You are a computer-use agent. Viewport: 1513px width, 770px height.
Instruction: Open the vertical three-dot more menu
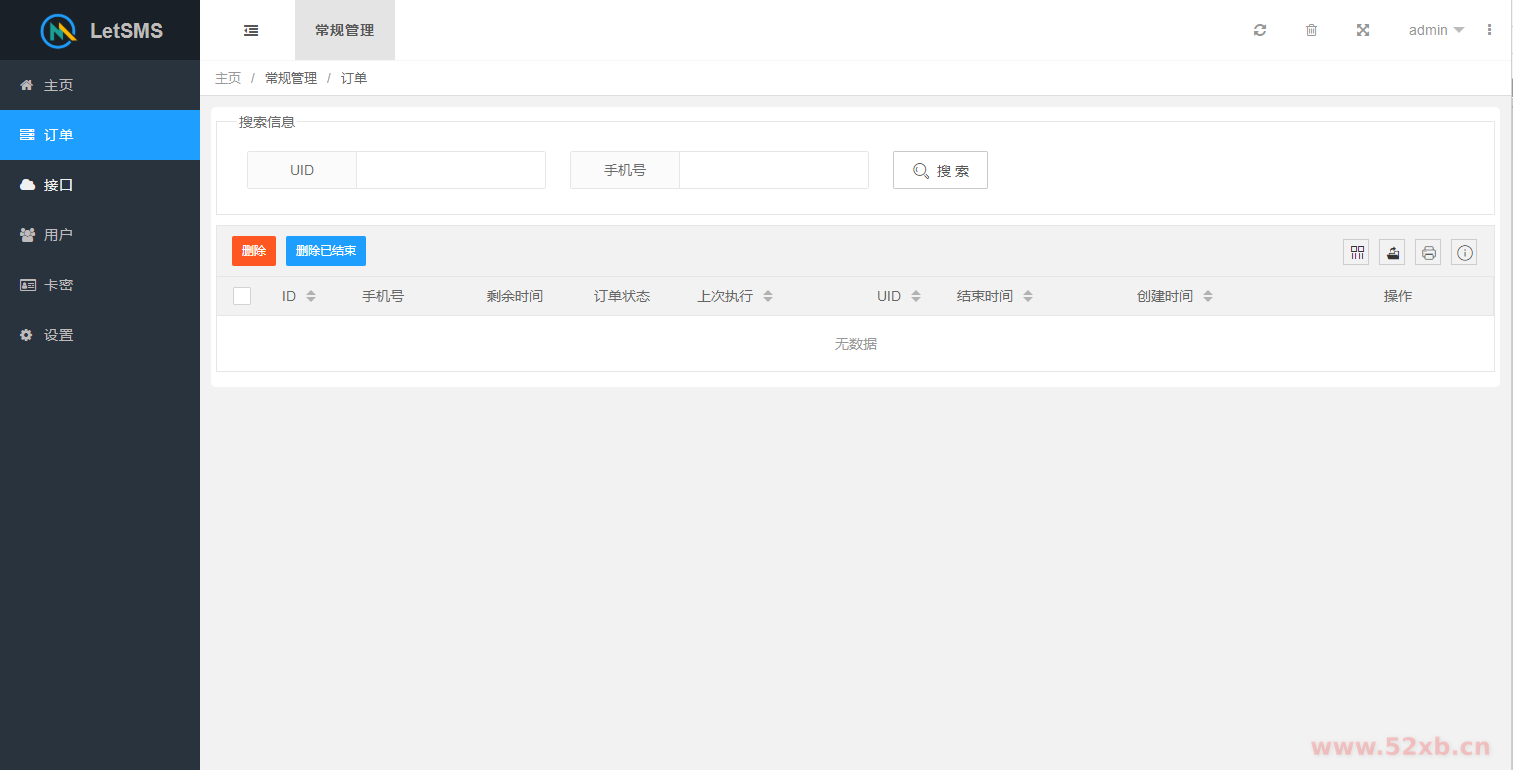pyautogui.click(x=1489, y=30)
